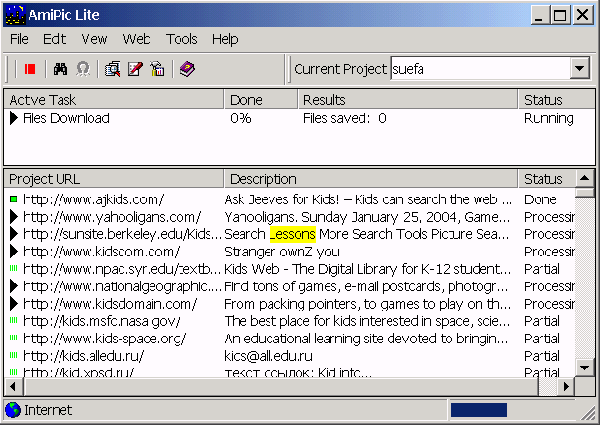Screen dimensions: 600x425
Task: Stop the running task with red stop icon
Action: [x=29, y=69]
